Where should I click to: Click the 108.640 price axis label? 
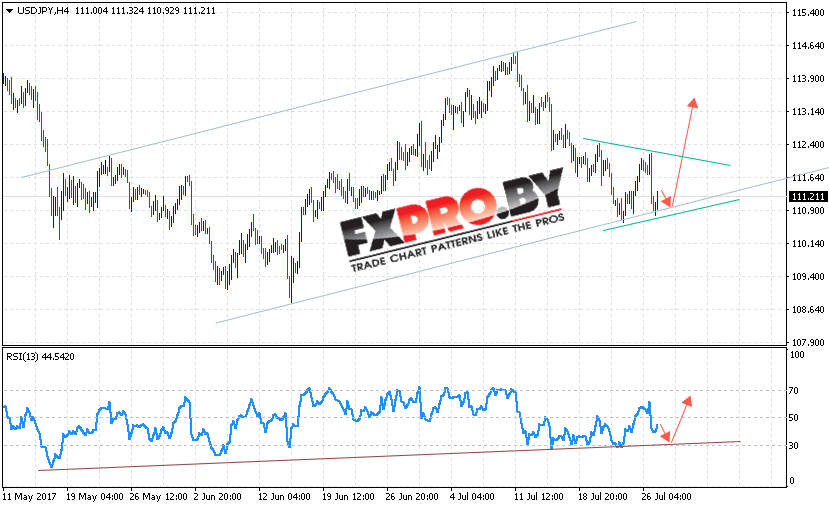pos(807,310)
